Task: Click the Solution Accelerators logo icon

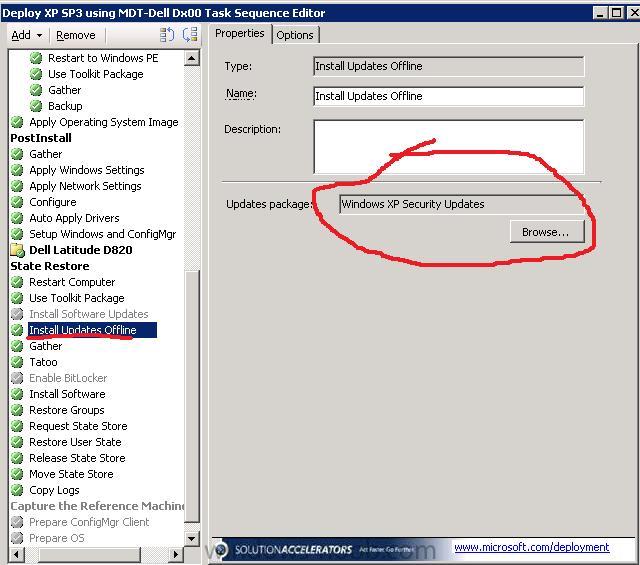Action: 221,550
